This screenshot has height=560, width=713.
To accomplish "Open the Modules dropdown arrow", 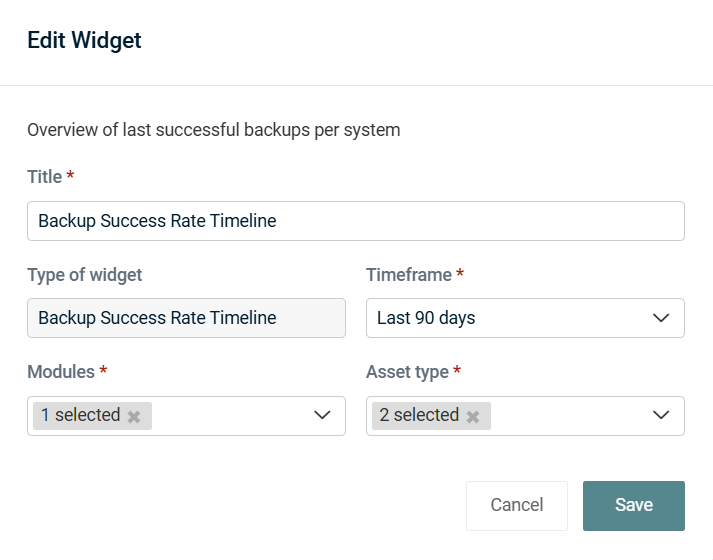I will coord(322,415).
